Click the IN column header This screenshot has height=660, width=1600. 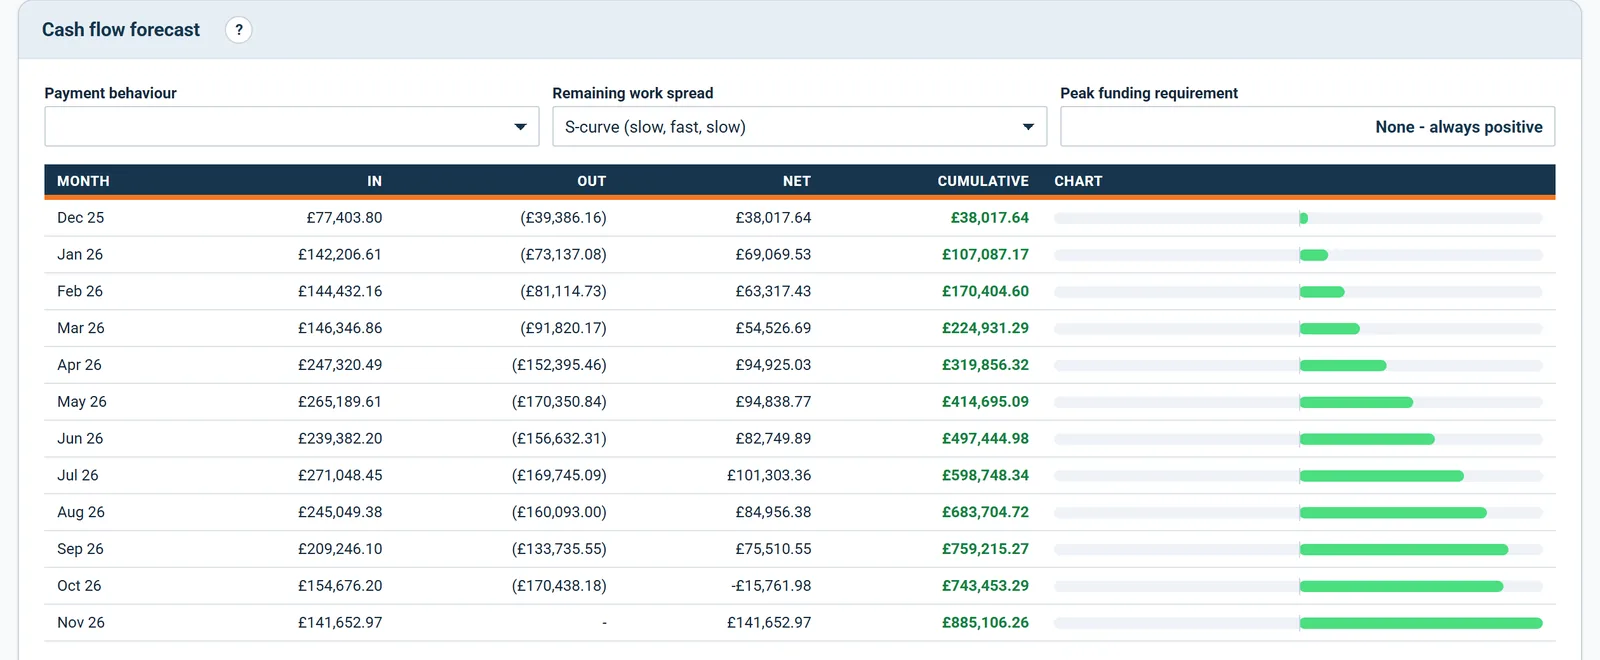pyautogui.click(x=374, y=181)
